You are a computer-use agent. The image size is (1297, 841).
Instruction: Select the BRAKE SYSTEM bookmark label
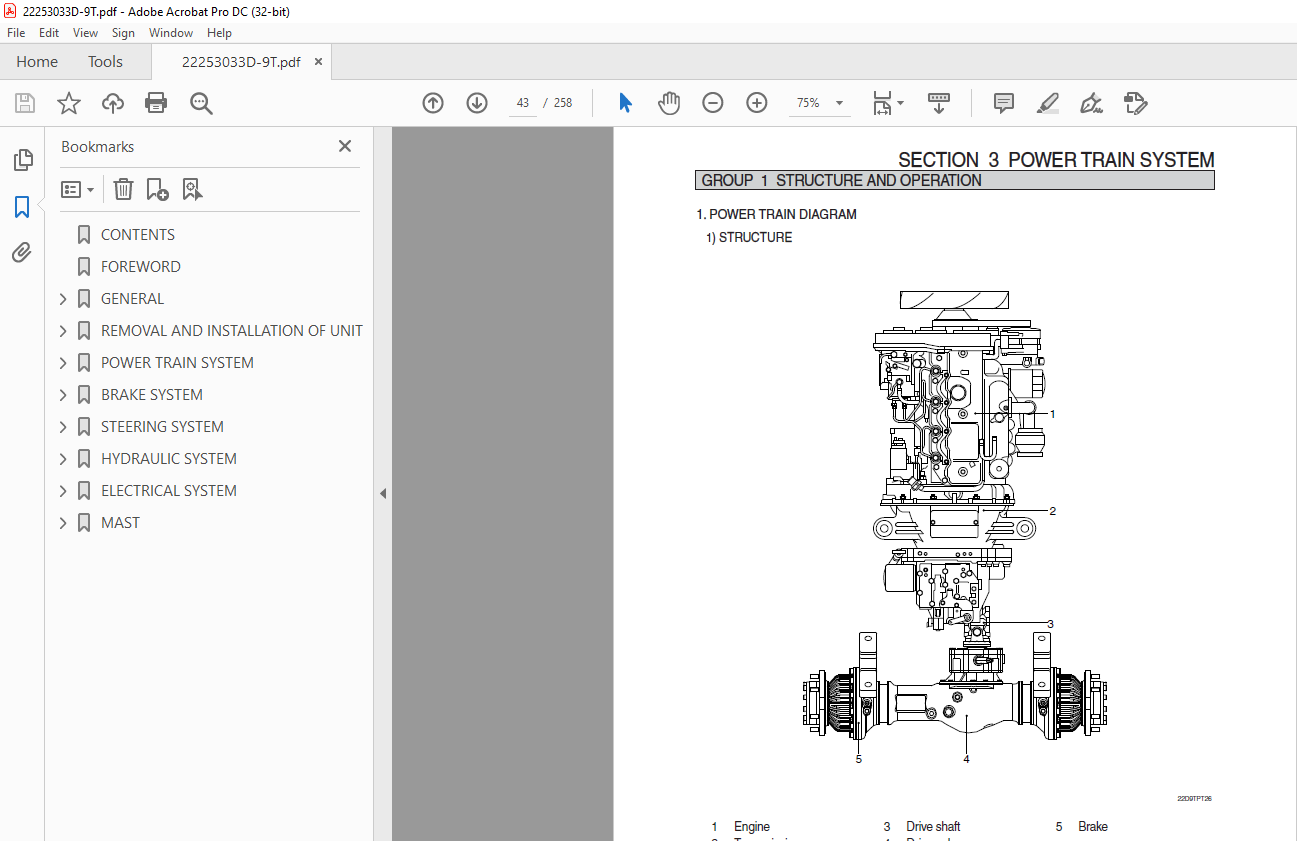[152, 395]
